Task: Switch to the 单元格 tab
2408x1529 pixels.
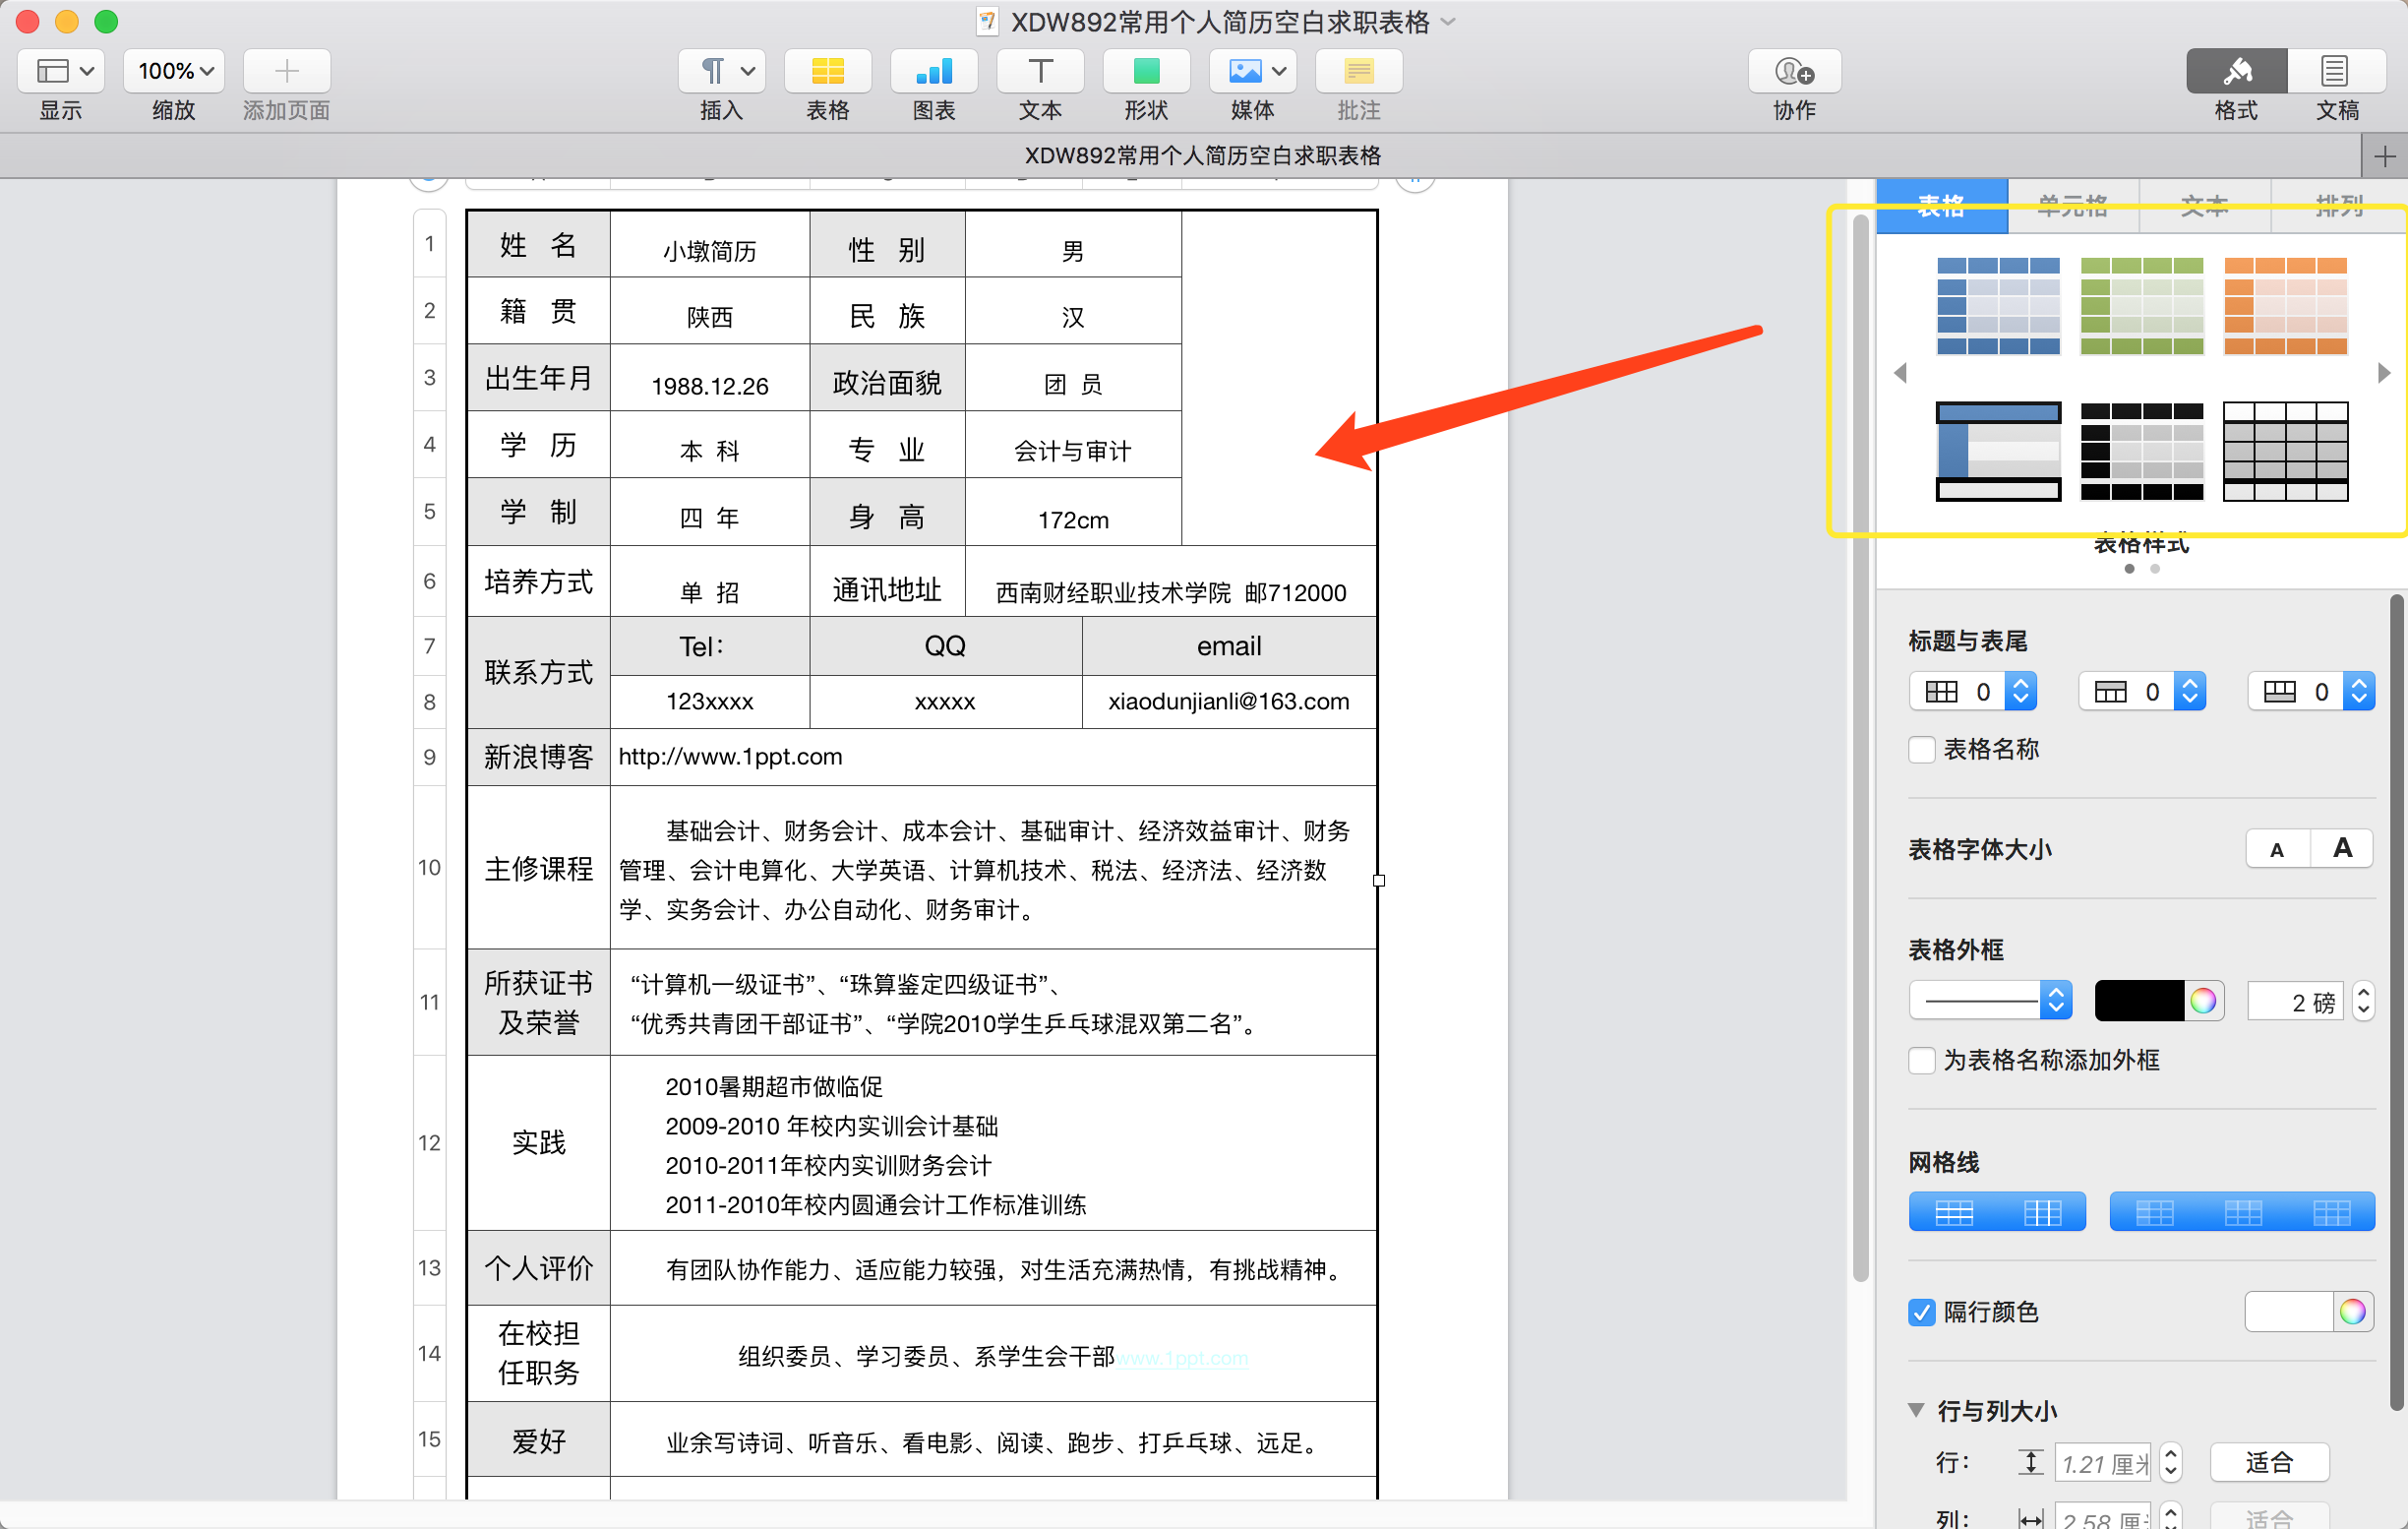Action: 2072,205
